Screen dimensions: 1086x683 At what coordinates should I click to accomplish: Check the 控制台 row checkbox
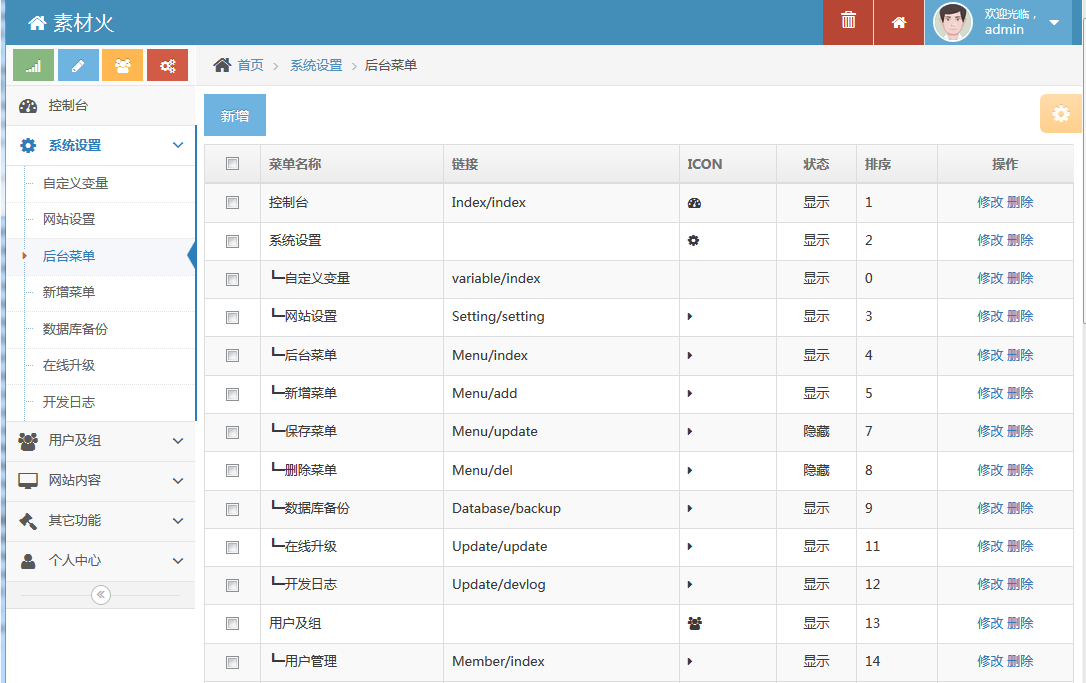tap(232, 202)
